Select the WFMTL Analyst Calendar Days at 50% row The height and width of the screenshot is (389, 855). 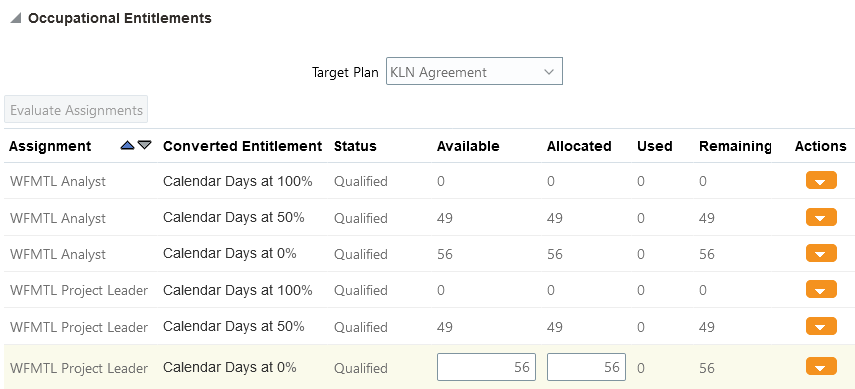(x=429, y=217)
